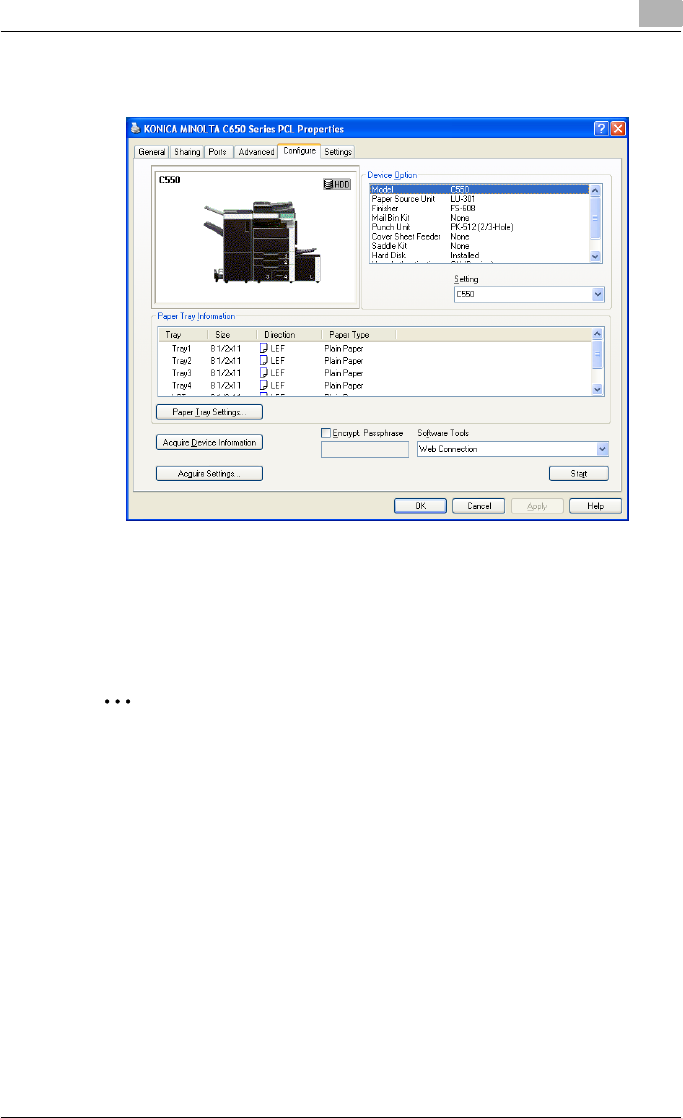Select the Punch Unit row
This screenshot has height=1118, width=683.
coord(479,227)
